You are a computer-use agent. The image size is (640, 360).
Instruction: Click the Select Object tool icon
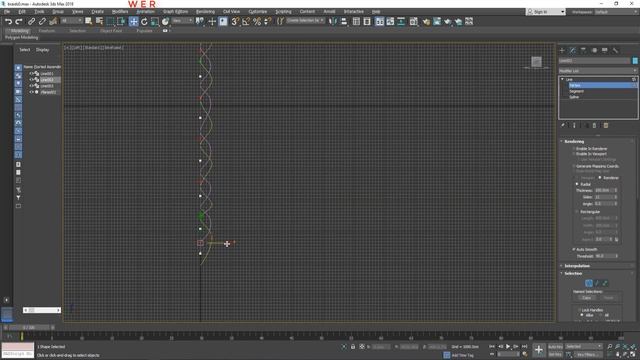[x=88, y=22]
